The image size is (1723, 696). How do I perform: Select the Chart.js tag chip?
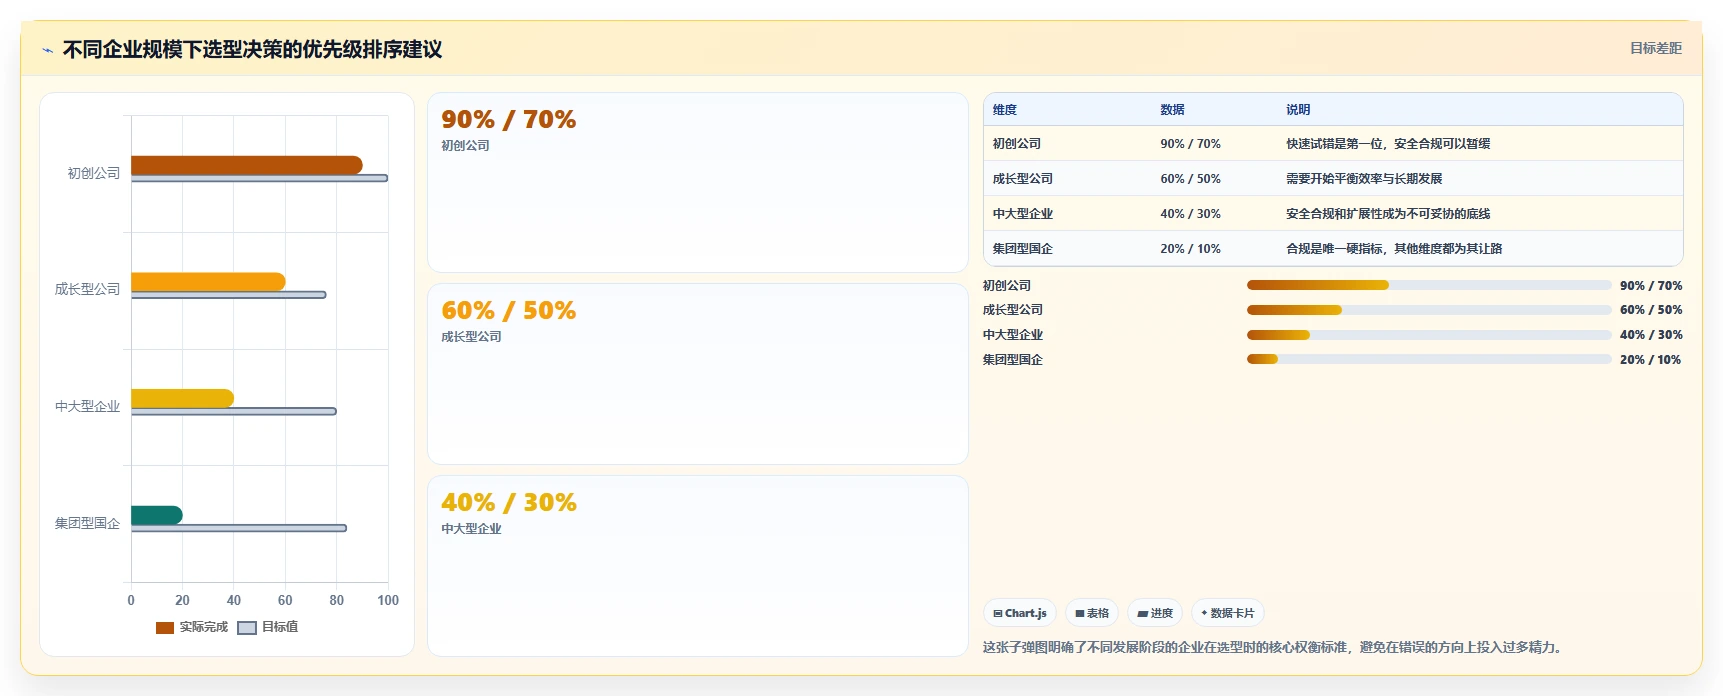click(x=1019, y=613)
